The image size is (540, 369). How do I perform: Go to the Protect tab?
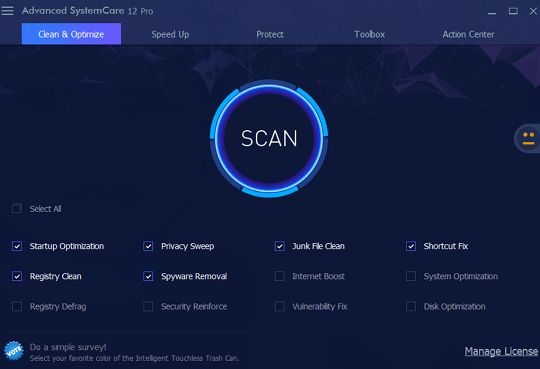270,34
